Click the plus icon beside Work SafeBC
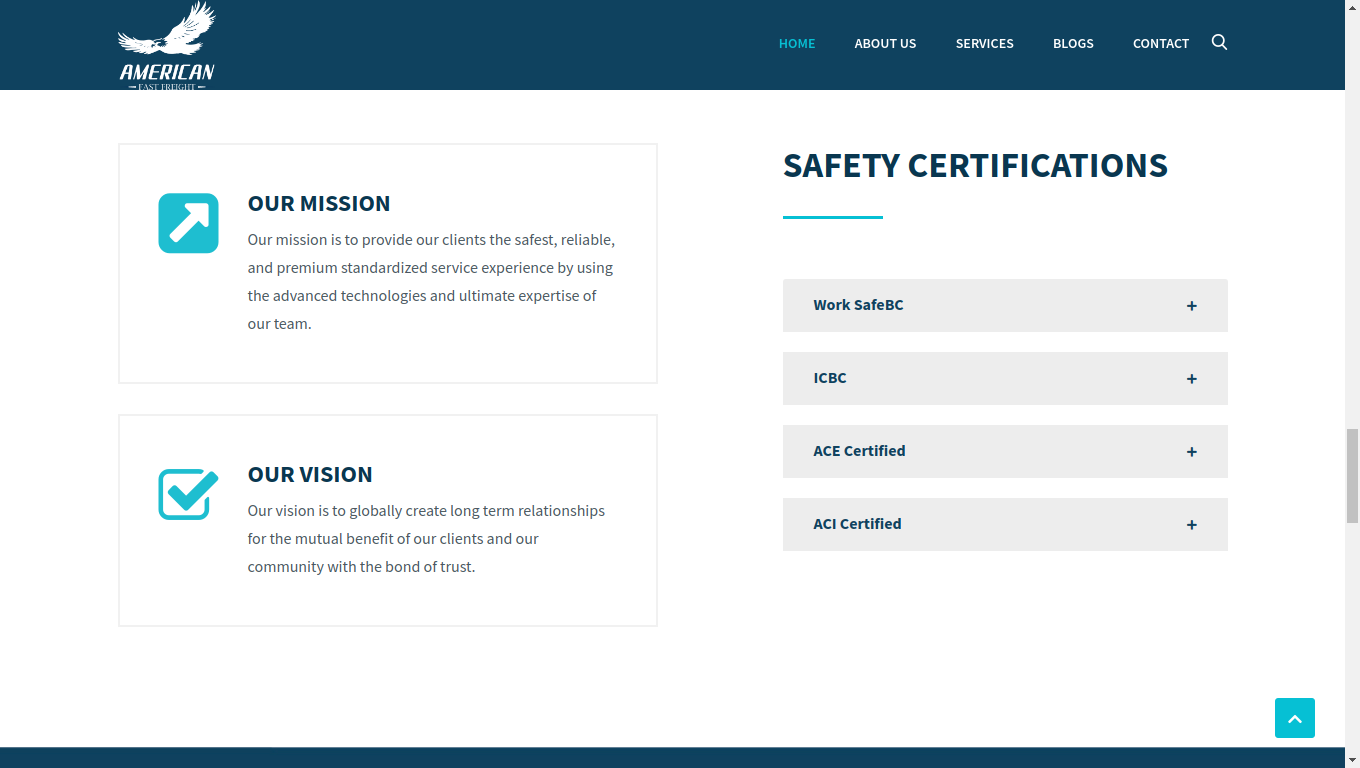 pyautogui.click(x=1191, y=306)
